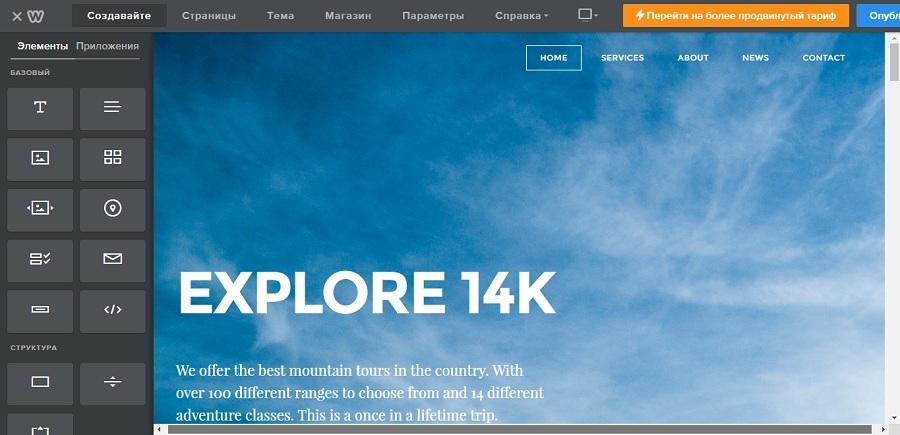Screen dimensions: 900x435
Task: Open the Тема tab
Action: pyautogui.click(x=281, y=15)
